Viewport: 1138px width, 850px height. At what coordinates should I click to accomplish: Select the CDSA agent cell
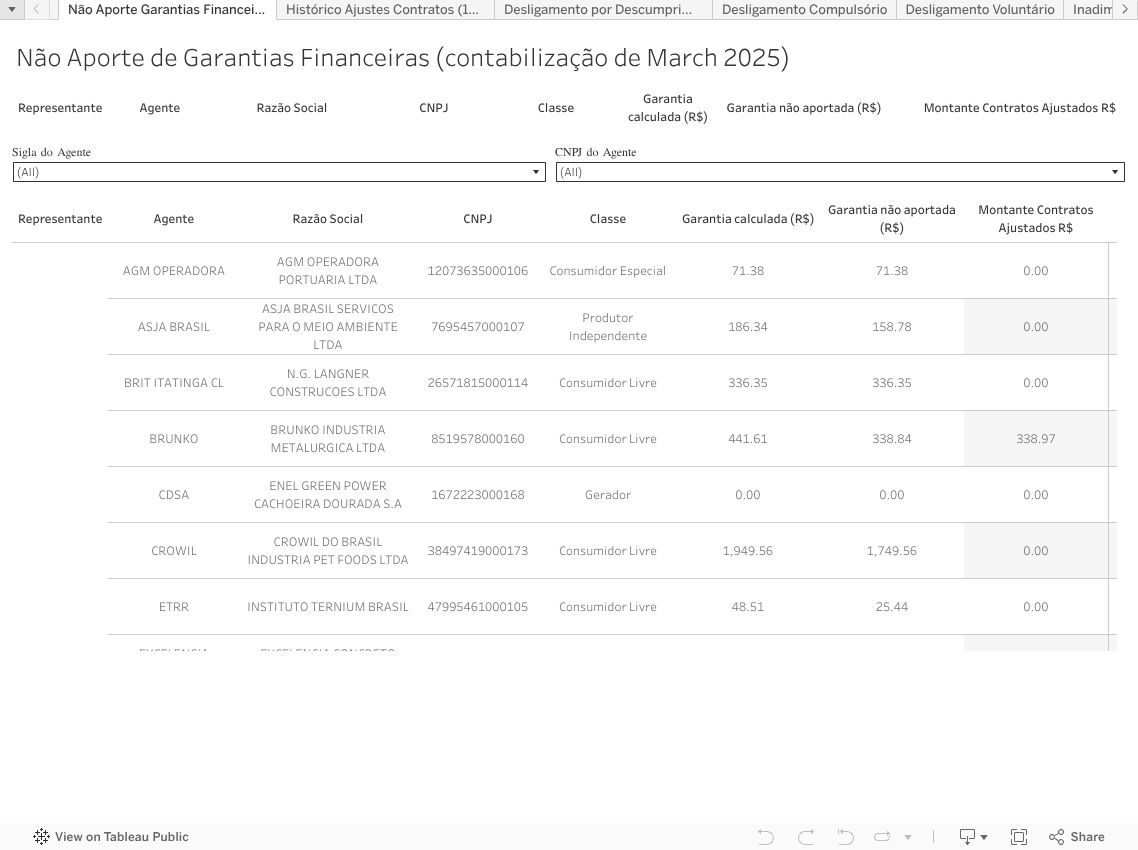coord(173,494)
